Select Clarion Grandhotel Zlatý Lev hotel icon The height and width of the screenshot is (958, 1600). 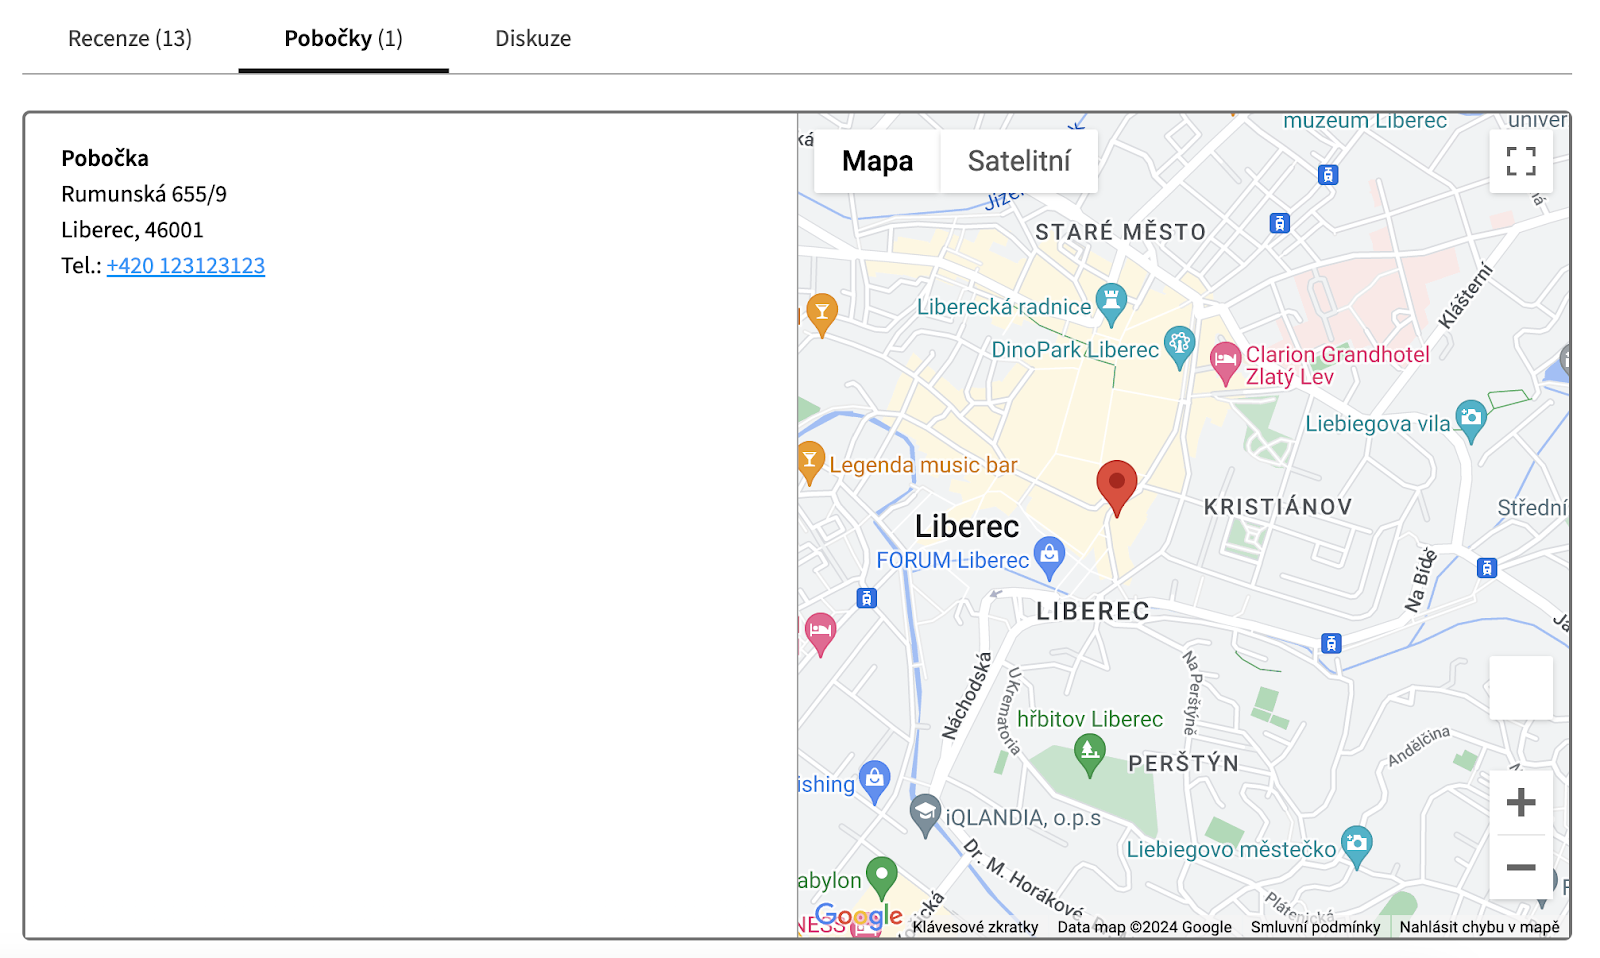1225,364
